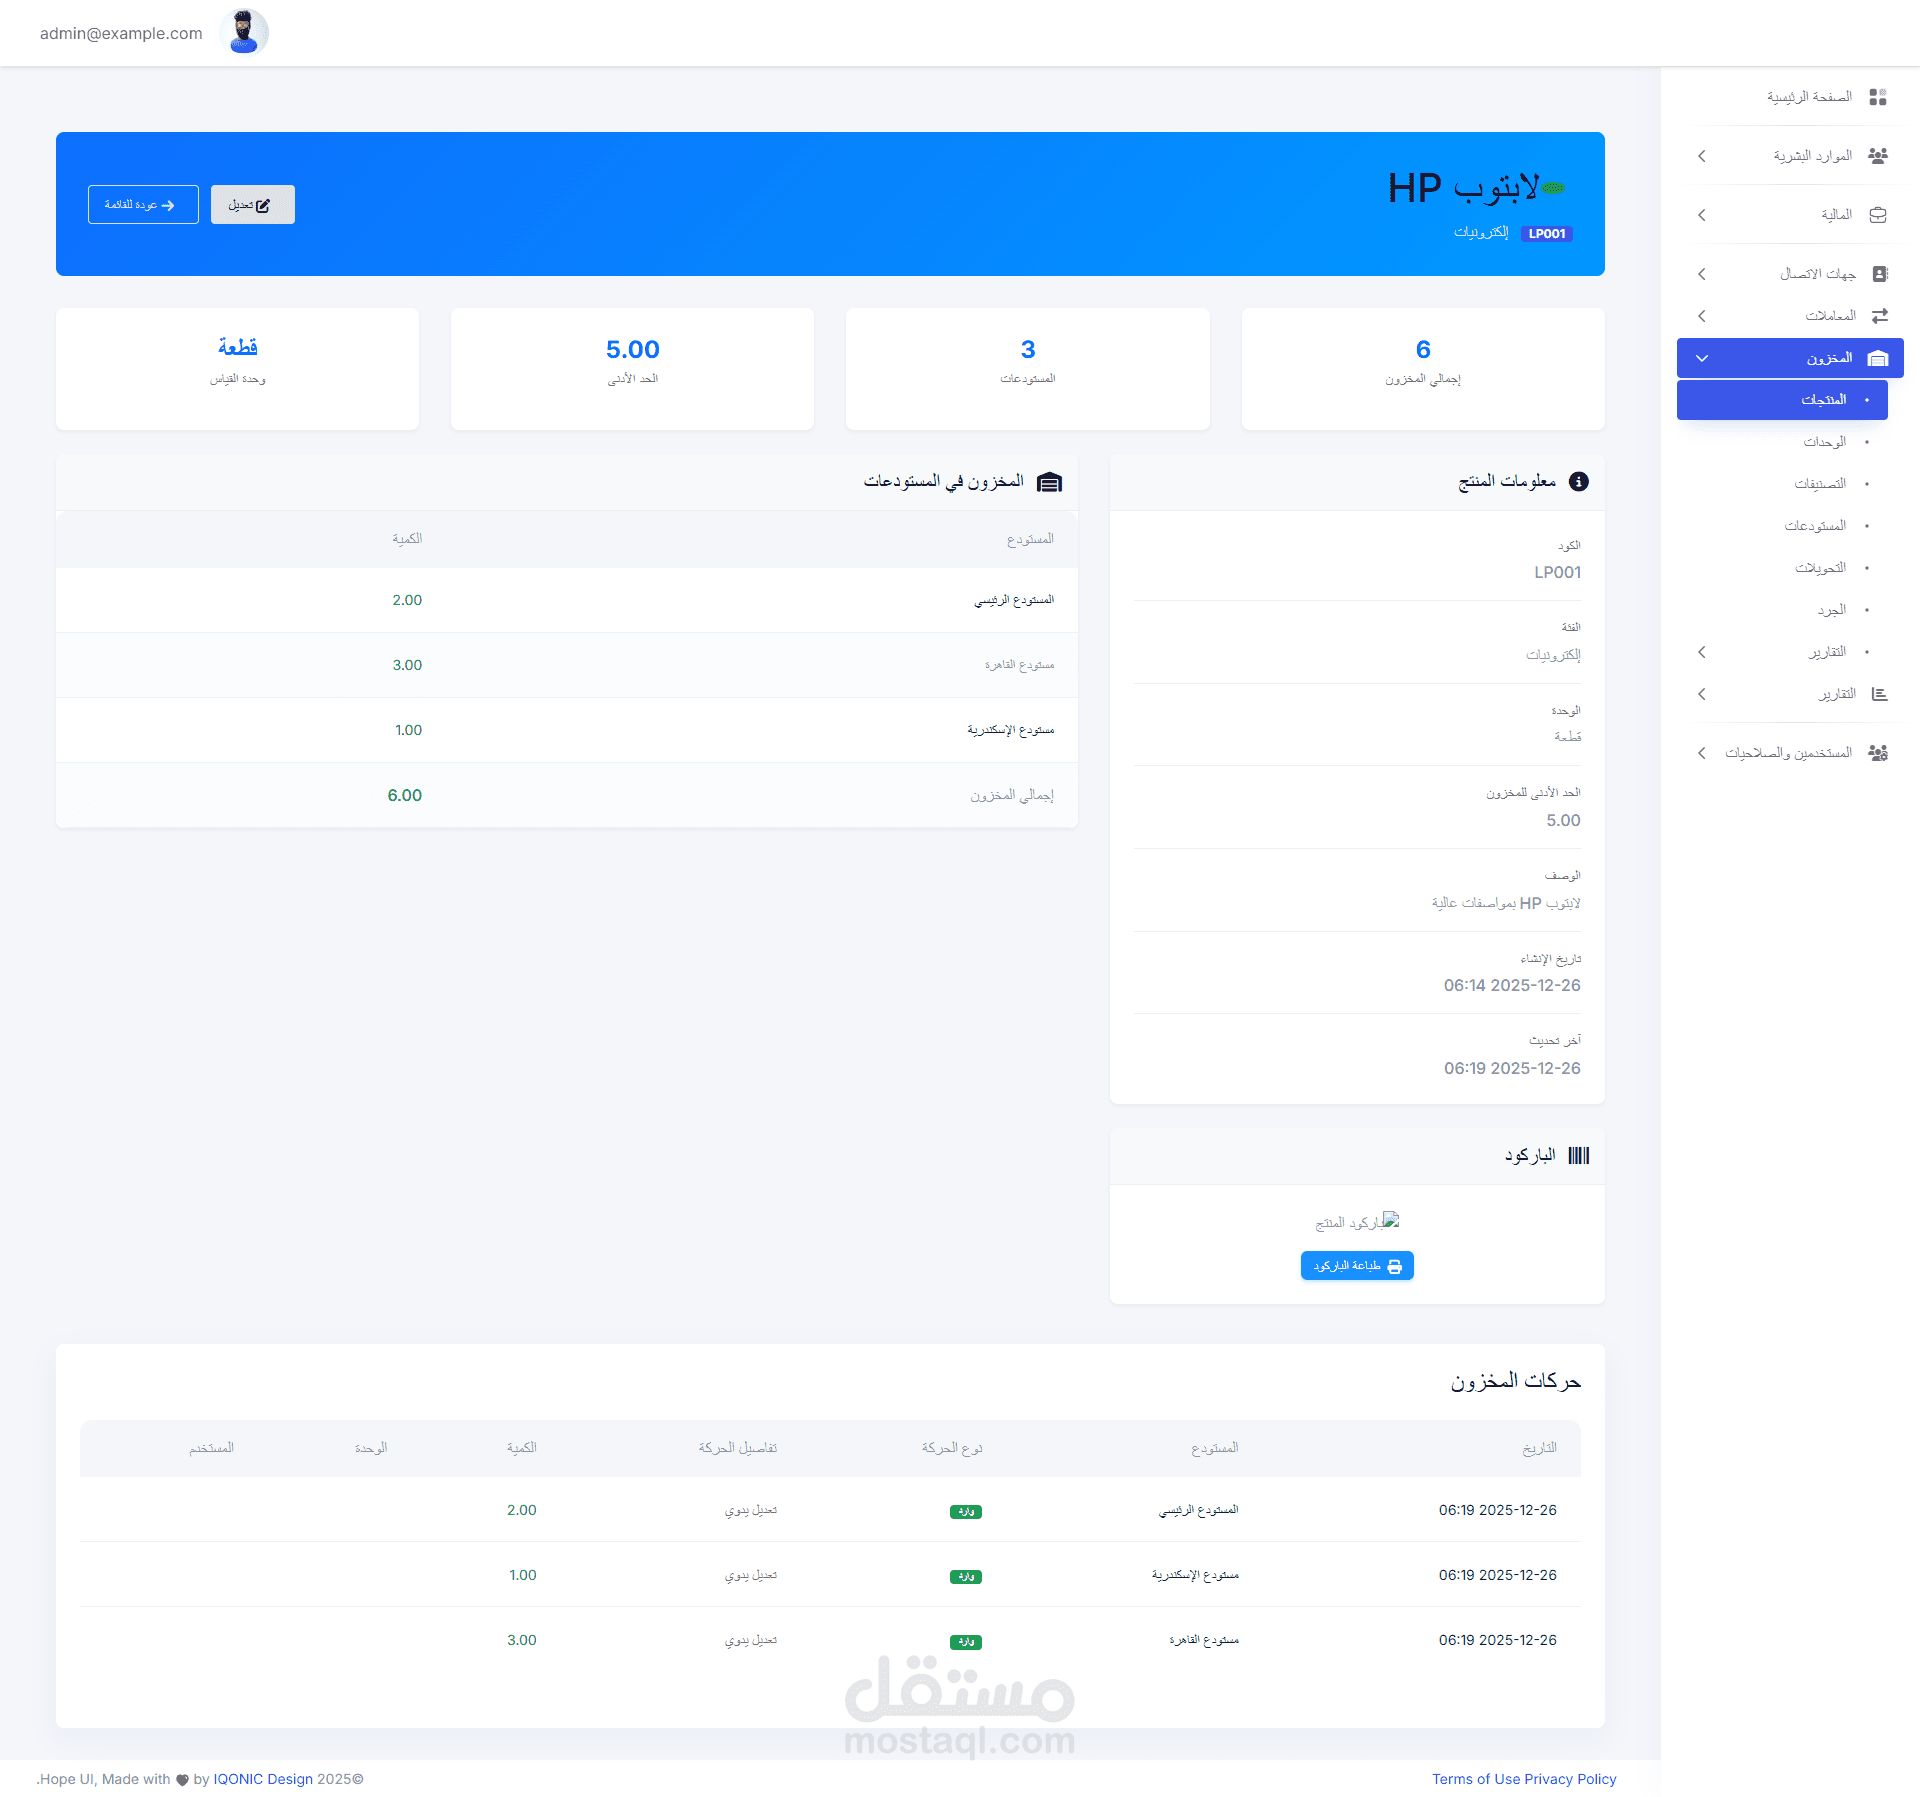Collapse the expanded المخزون section
Image resolution: width=1920 pixels, height=1797 pixels.
coord(1702,357)
